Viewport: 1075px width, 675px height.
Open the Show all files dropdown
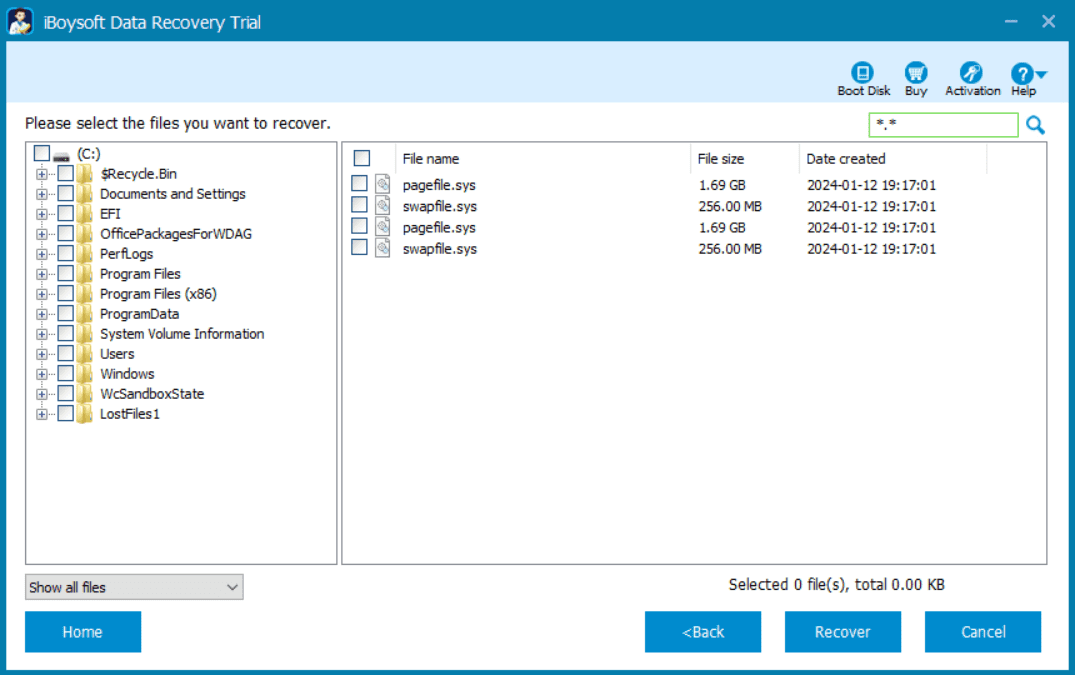(133, 587)
